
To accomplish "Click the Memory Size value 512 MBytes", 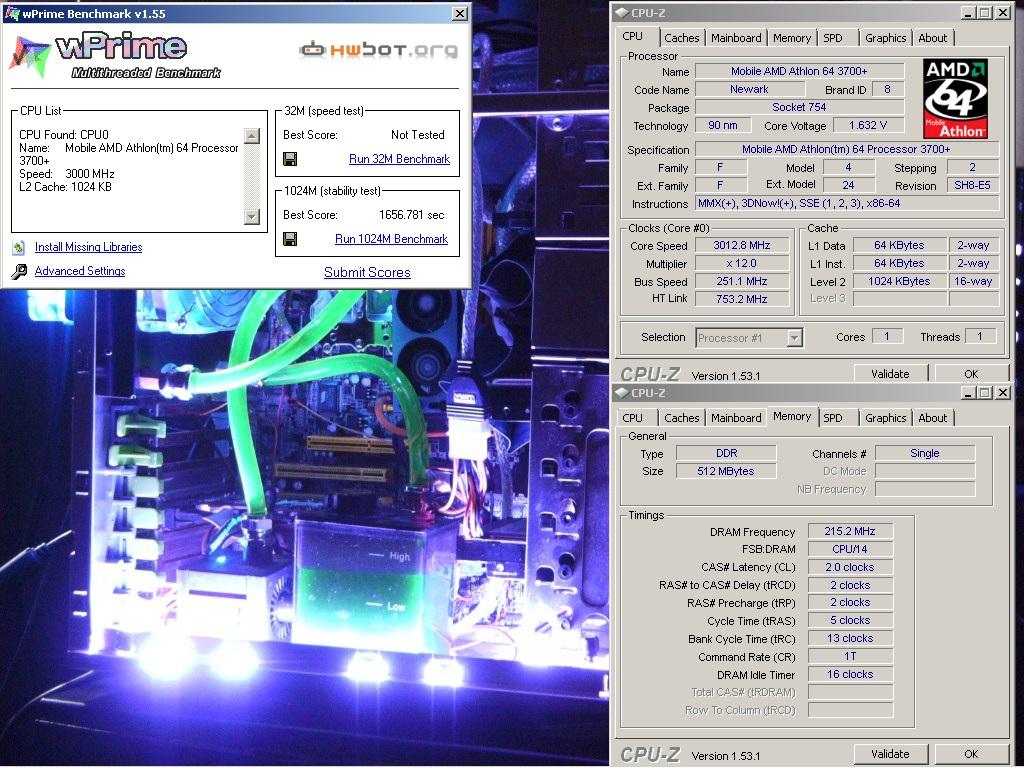I will click(x=726, y=471).
